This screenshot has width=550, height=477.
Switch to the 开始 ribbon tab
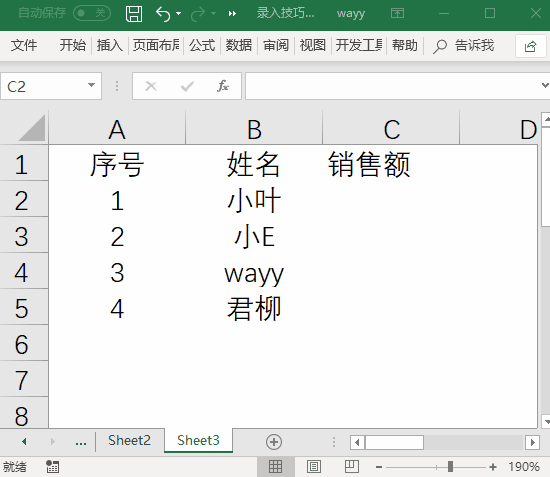tap(73, 45)
